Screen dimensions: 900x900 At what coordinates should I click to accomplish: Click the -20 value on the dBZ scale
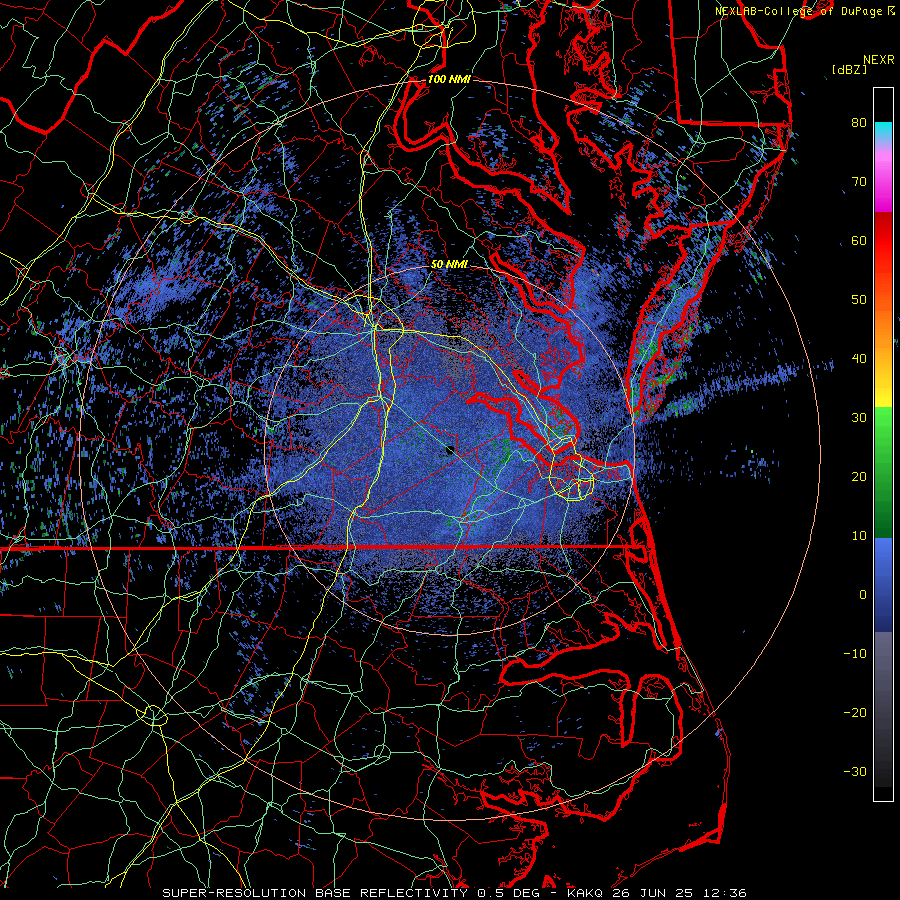tap(855, 713)
